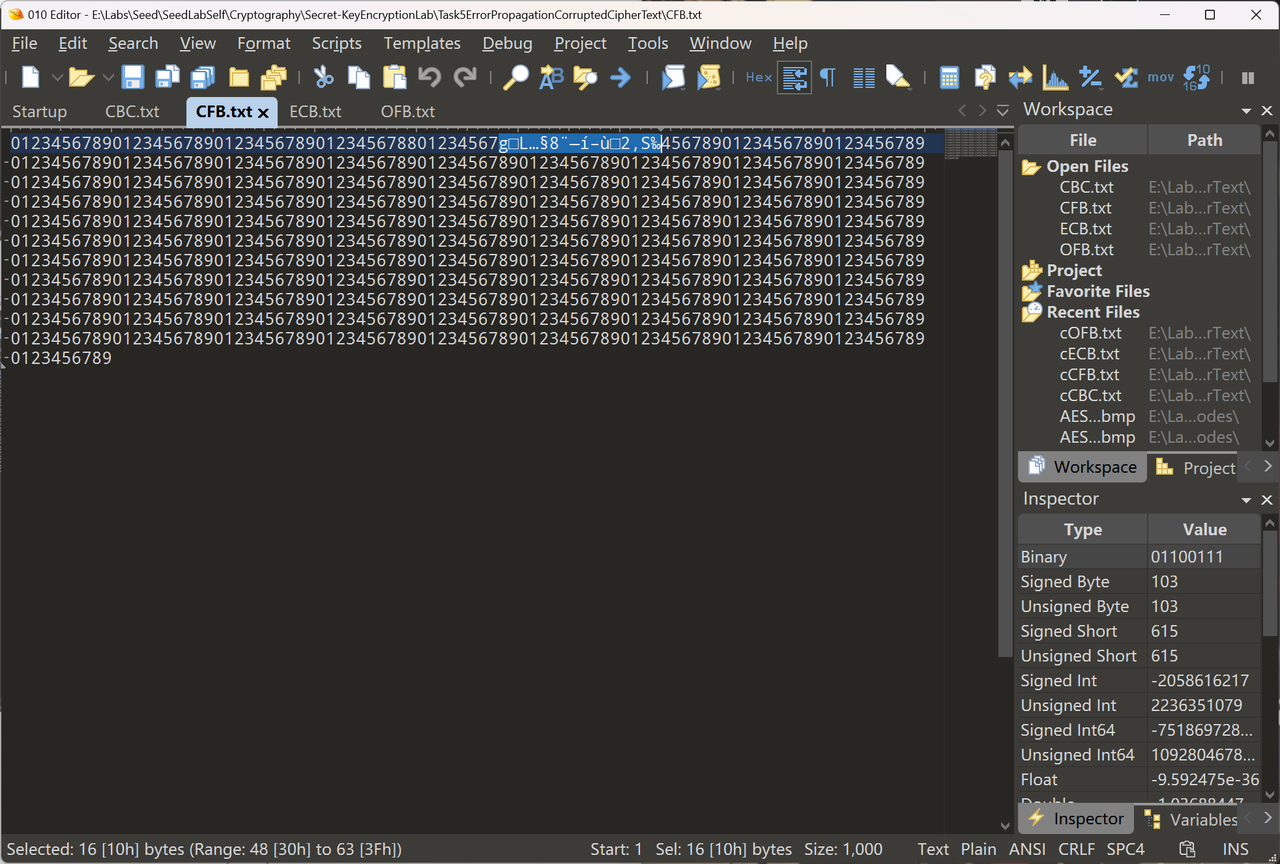The height and width of the screenshot is (864, 1280).
Task: Open the Inspector panel dropdown arrow
Action: [1246, 500]
